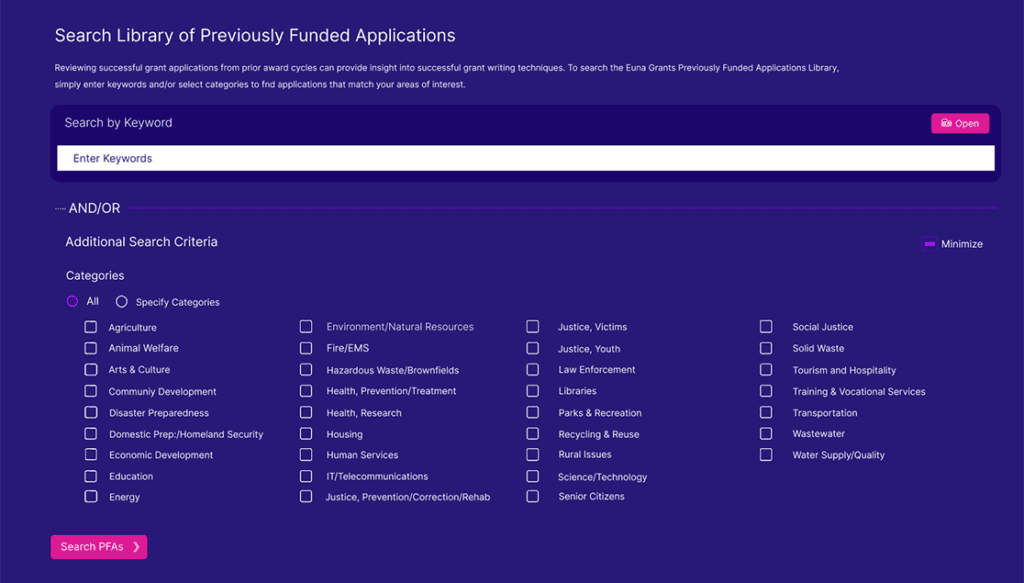Tick the Libraries category checkbox
This screenshot has height=583, width=1024.
[533, 391]
